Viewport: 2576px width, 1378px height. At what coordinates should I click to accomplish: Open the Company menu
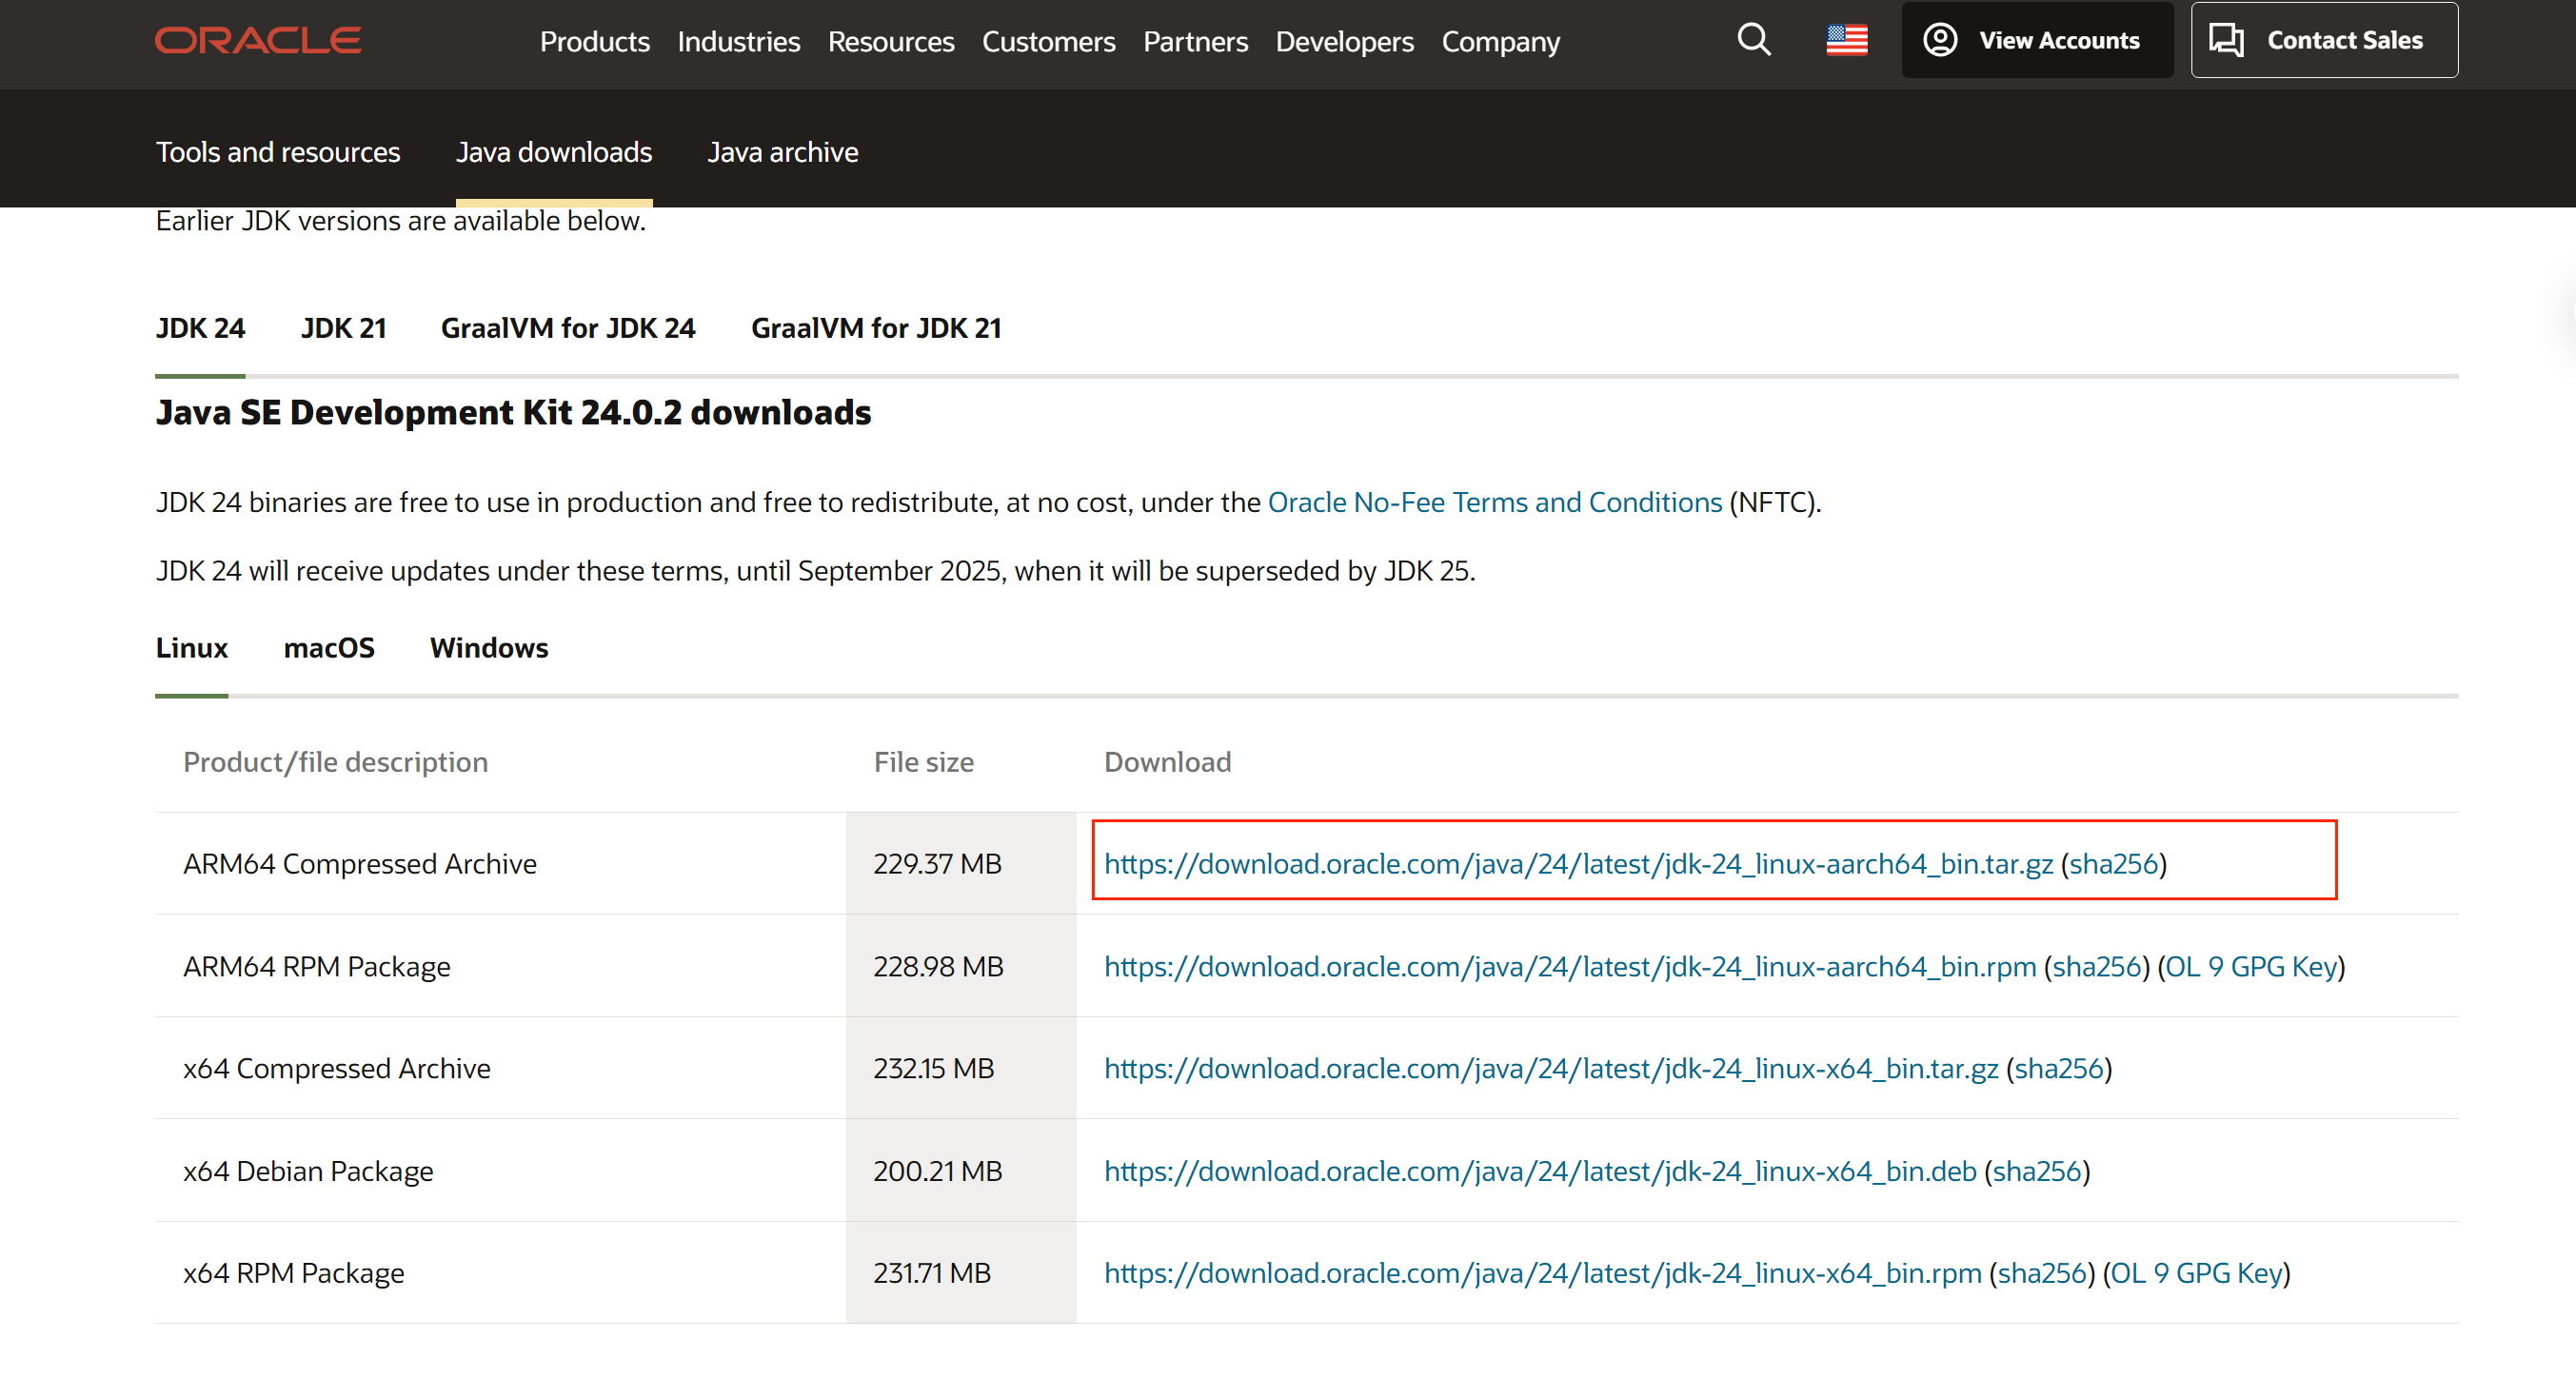click(x=1500, y=41)
